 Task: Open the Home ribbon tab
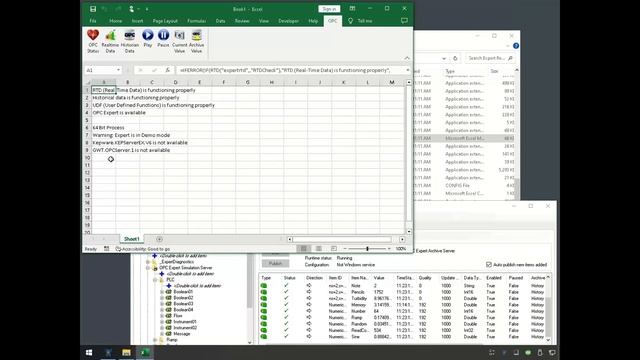(x=116, y=21)
